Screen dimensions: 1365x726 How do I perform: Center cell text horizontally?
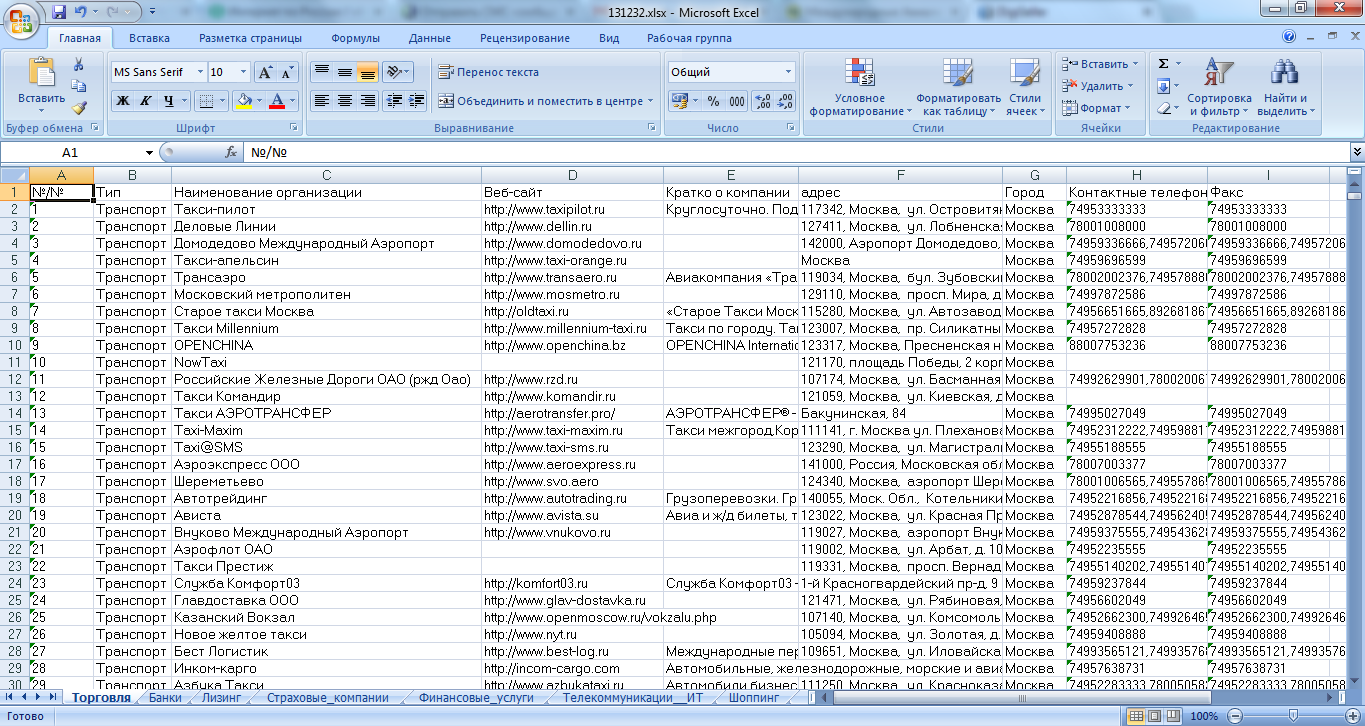point(345,101)
